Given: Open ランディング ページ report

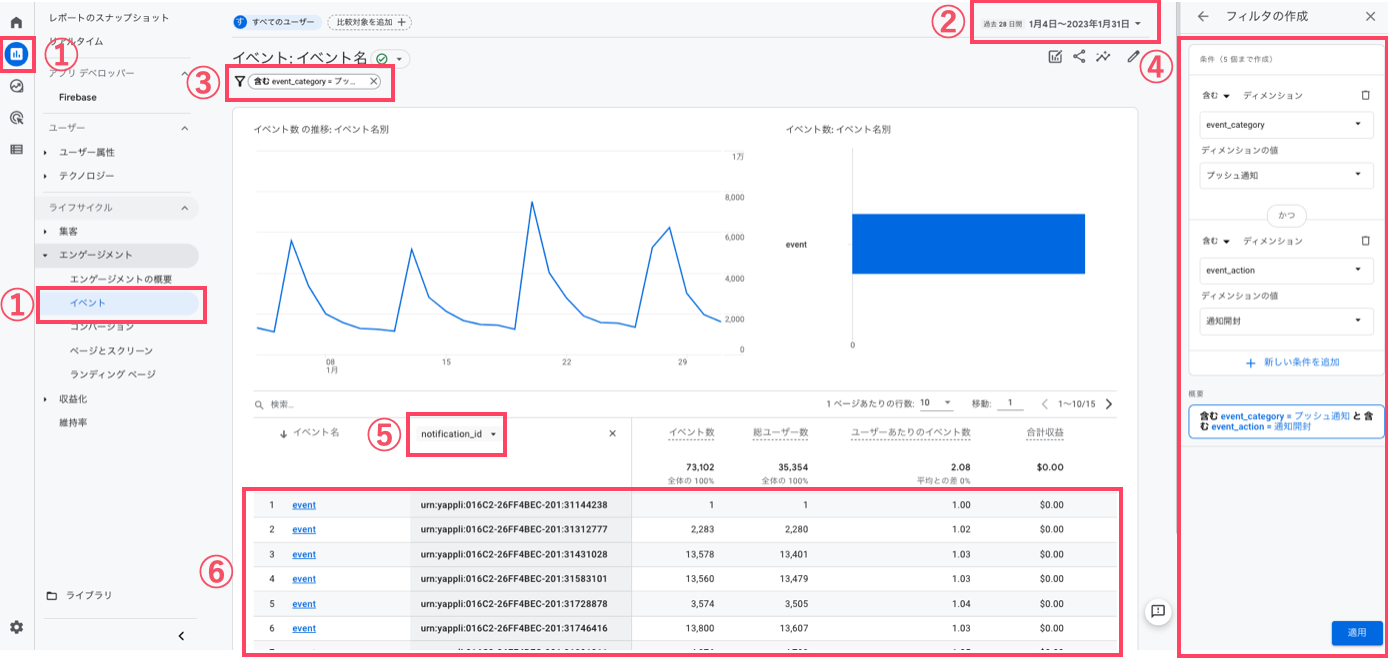Looking at the screenshot, I should coord(113,374).
